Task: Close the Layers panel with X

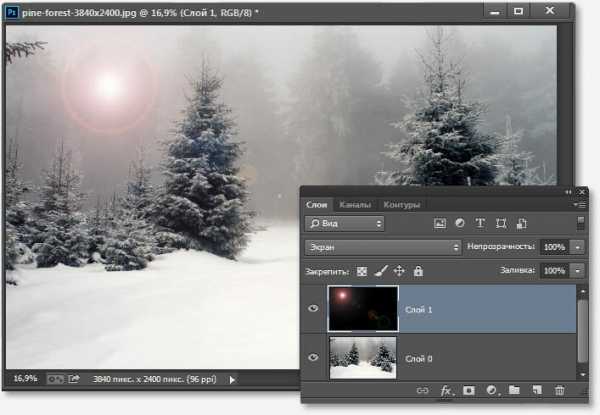Action: tap(582, 192)
